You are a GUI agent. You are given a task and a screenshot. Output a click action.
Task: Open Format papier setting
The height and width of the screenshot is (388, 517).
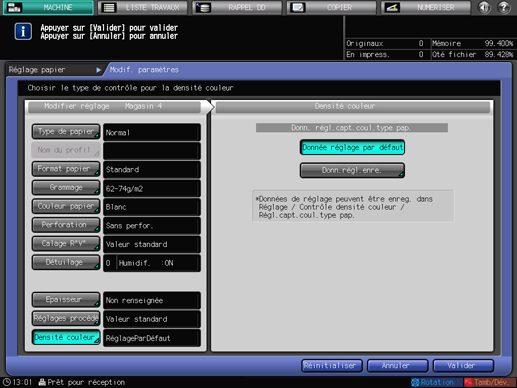66,169
